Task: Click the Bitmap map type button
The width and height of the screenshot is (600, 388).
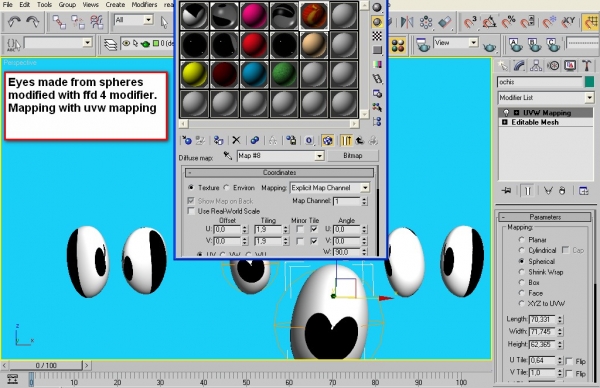Action: pos(353,156)
